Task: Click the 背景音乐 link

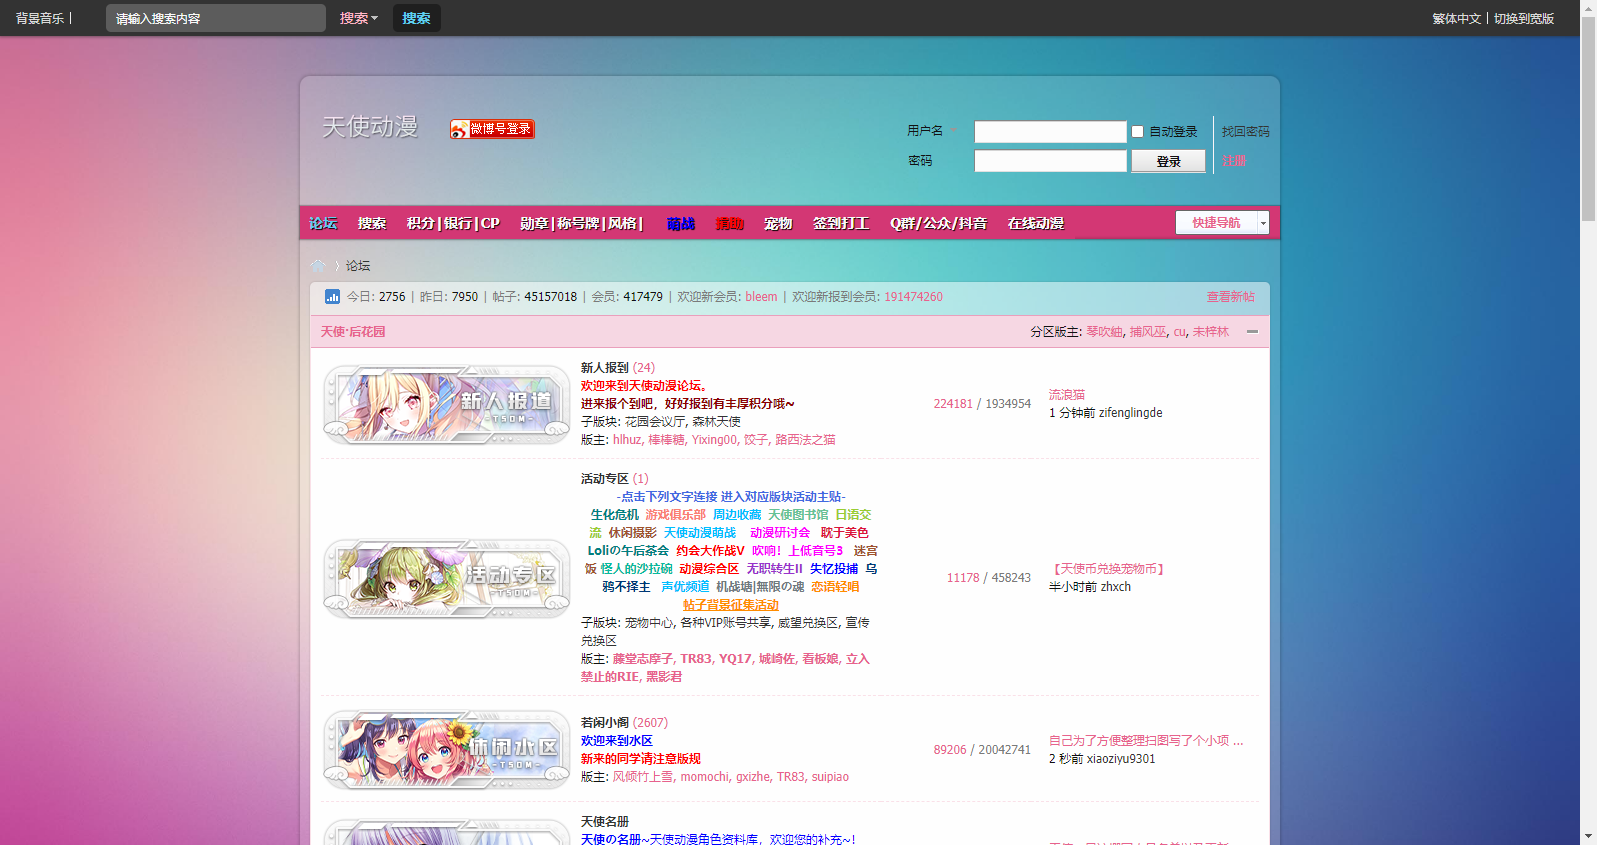Action: click(x=40, y=18)
